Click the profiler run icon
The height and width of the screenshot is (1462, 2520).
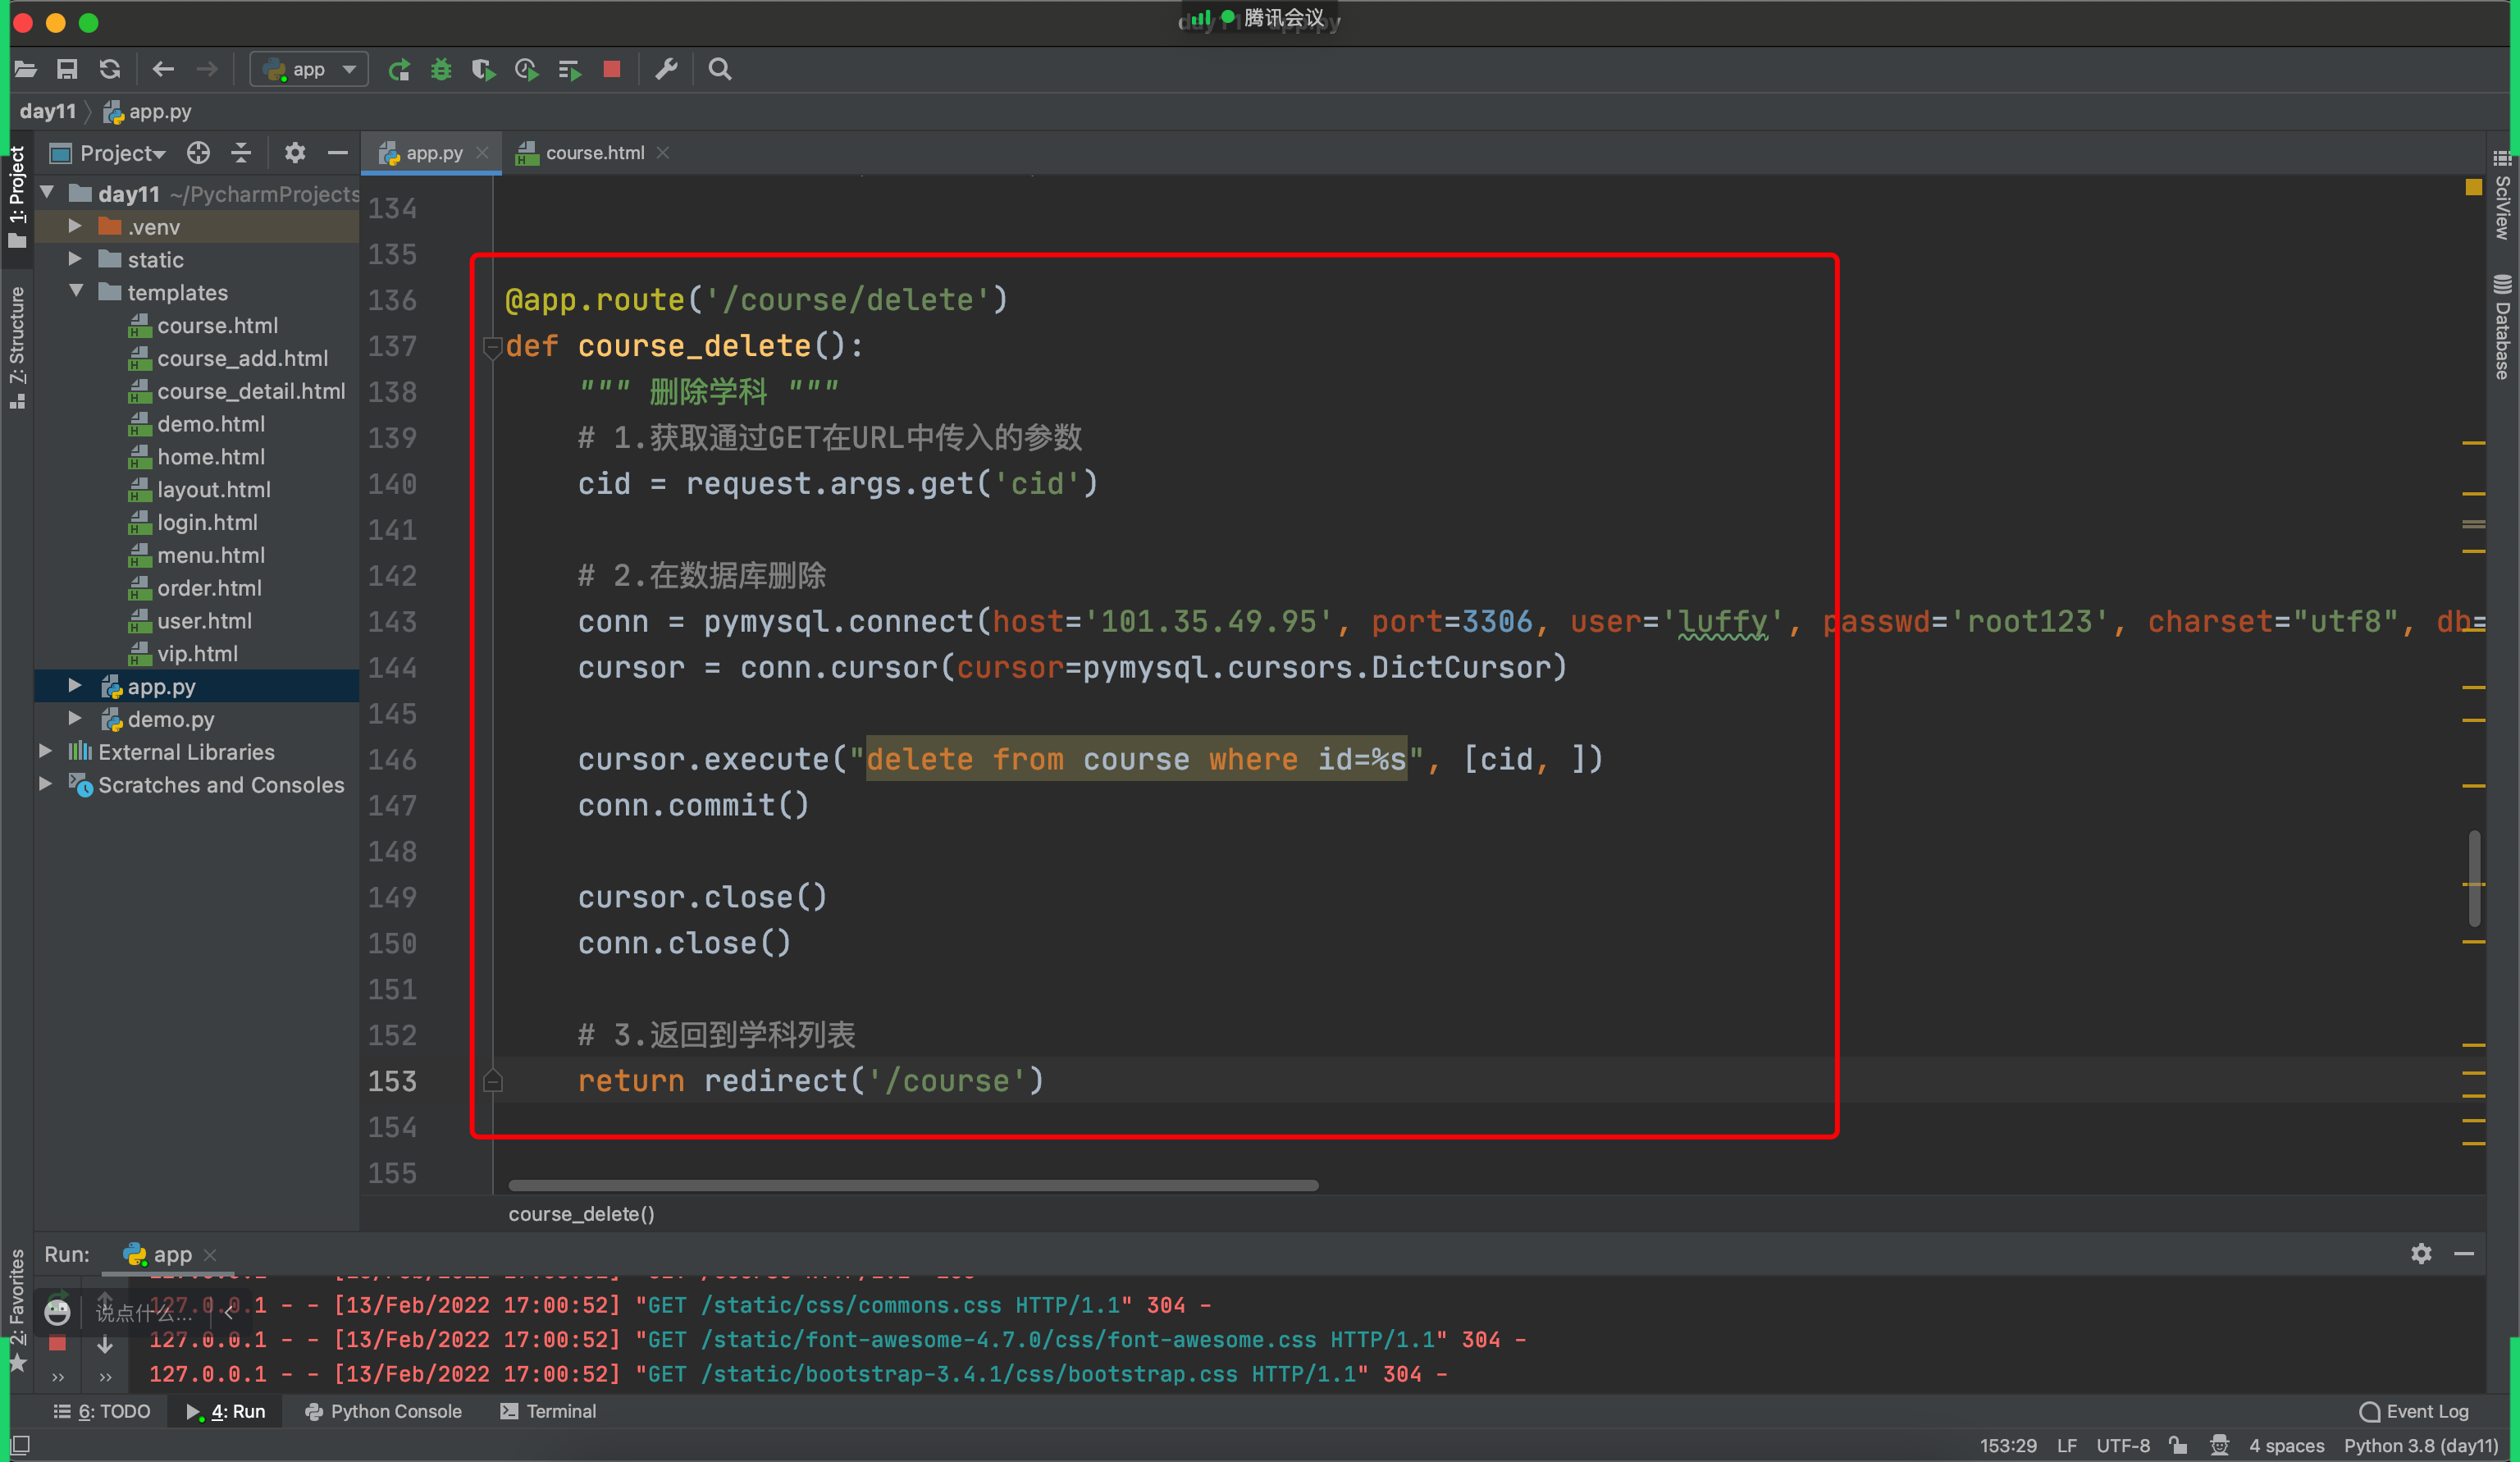pos(526,69)
